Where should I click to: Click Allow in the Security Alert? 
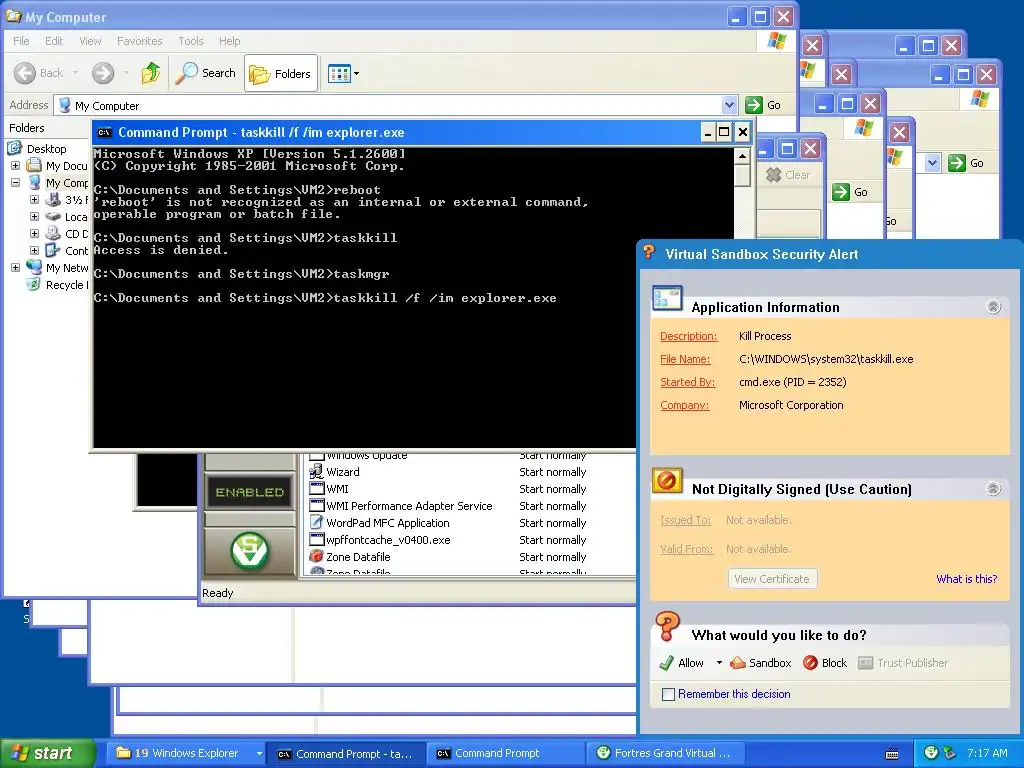[x=682, y=663]
